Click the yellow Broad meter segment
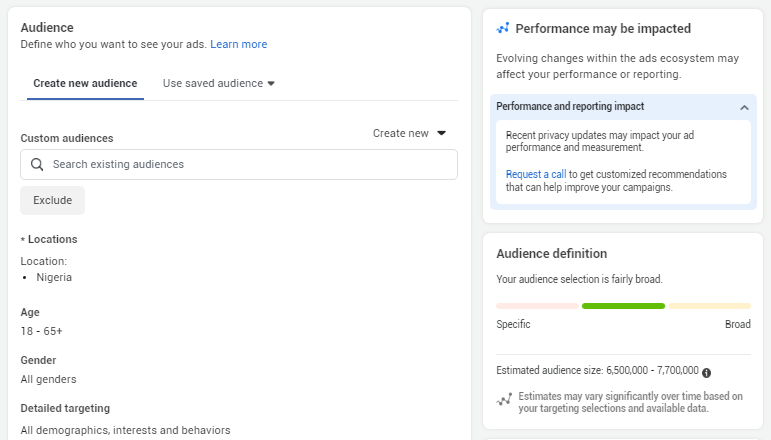The width and height of the screenshot is (771, 440). coord(710,306)
